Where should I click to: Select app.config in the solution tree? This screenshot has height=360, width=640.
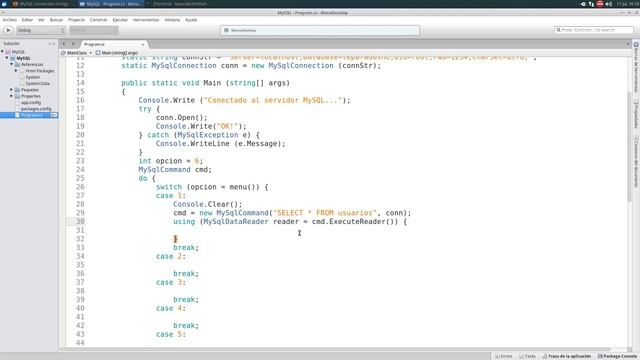coord(31,102)
